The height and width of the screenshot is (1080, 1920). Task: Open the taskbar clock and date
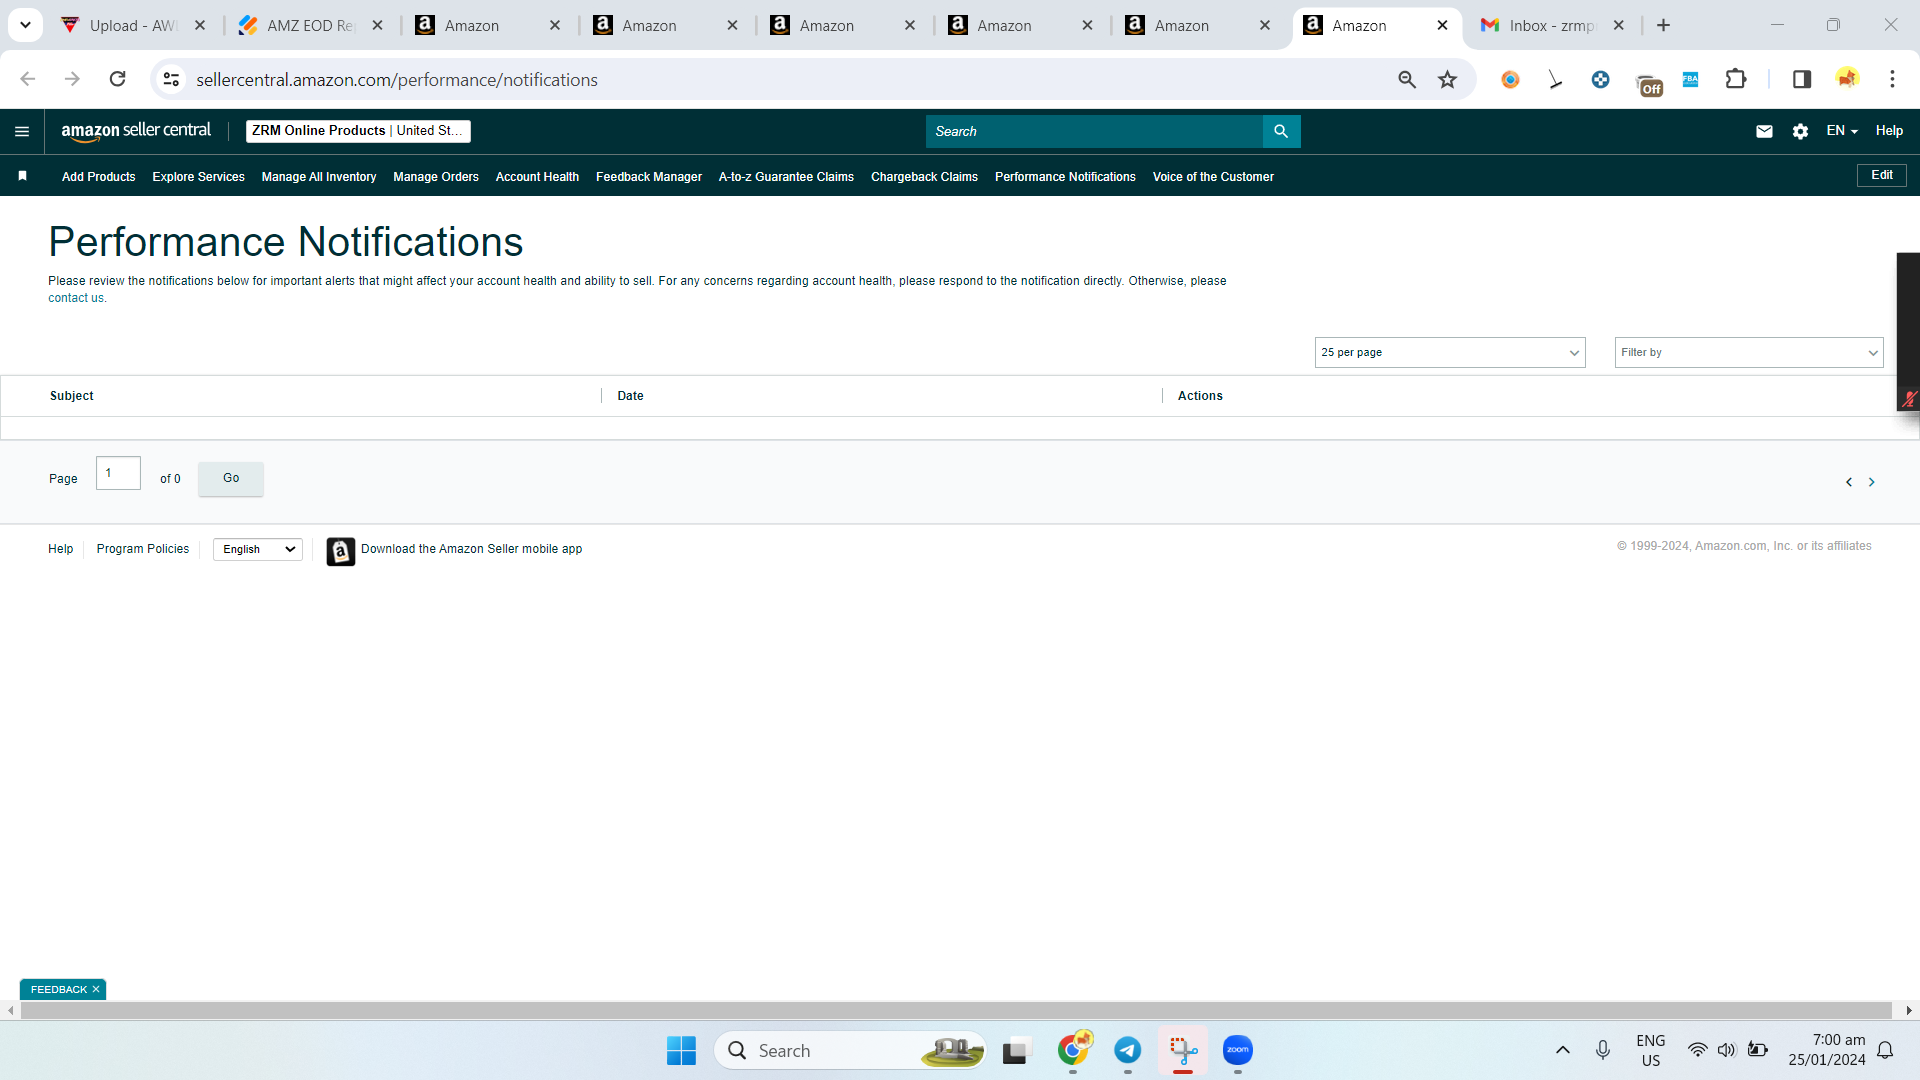[1826, 1050]
